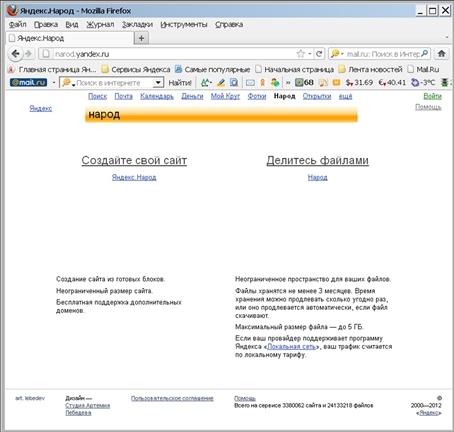The height and width of the screenshot is (432, 454).
Task: Click the Mail.ru logo button in the toolbar
Action: (x=28, y=82)
